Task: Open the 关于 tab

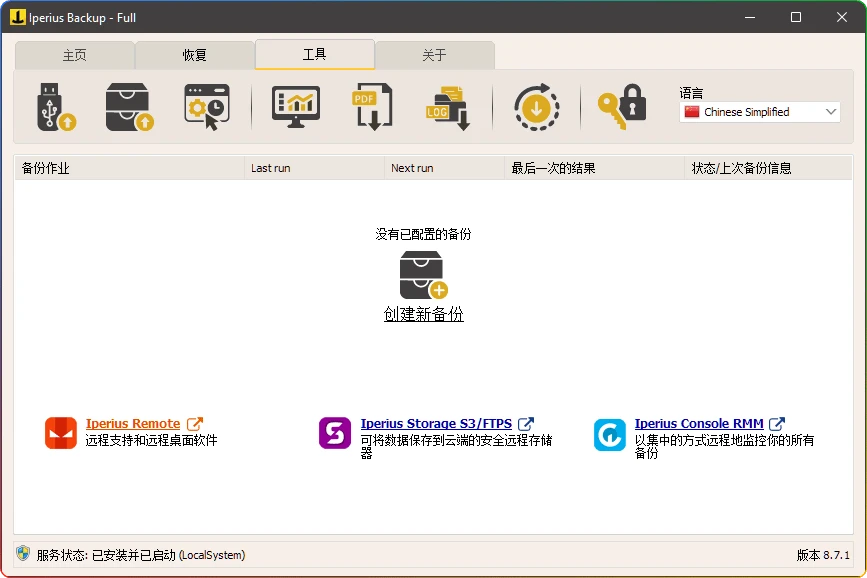Action: pos(435,55)
